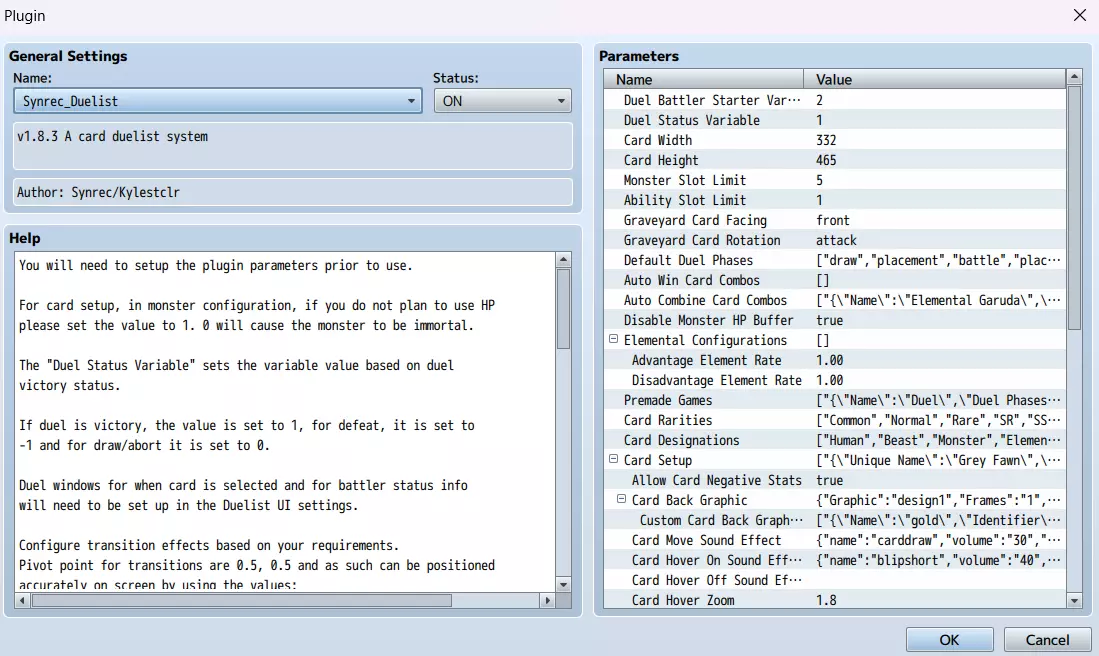Open the plugin Name dropdown

(x=217, y=101)
